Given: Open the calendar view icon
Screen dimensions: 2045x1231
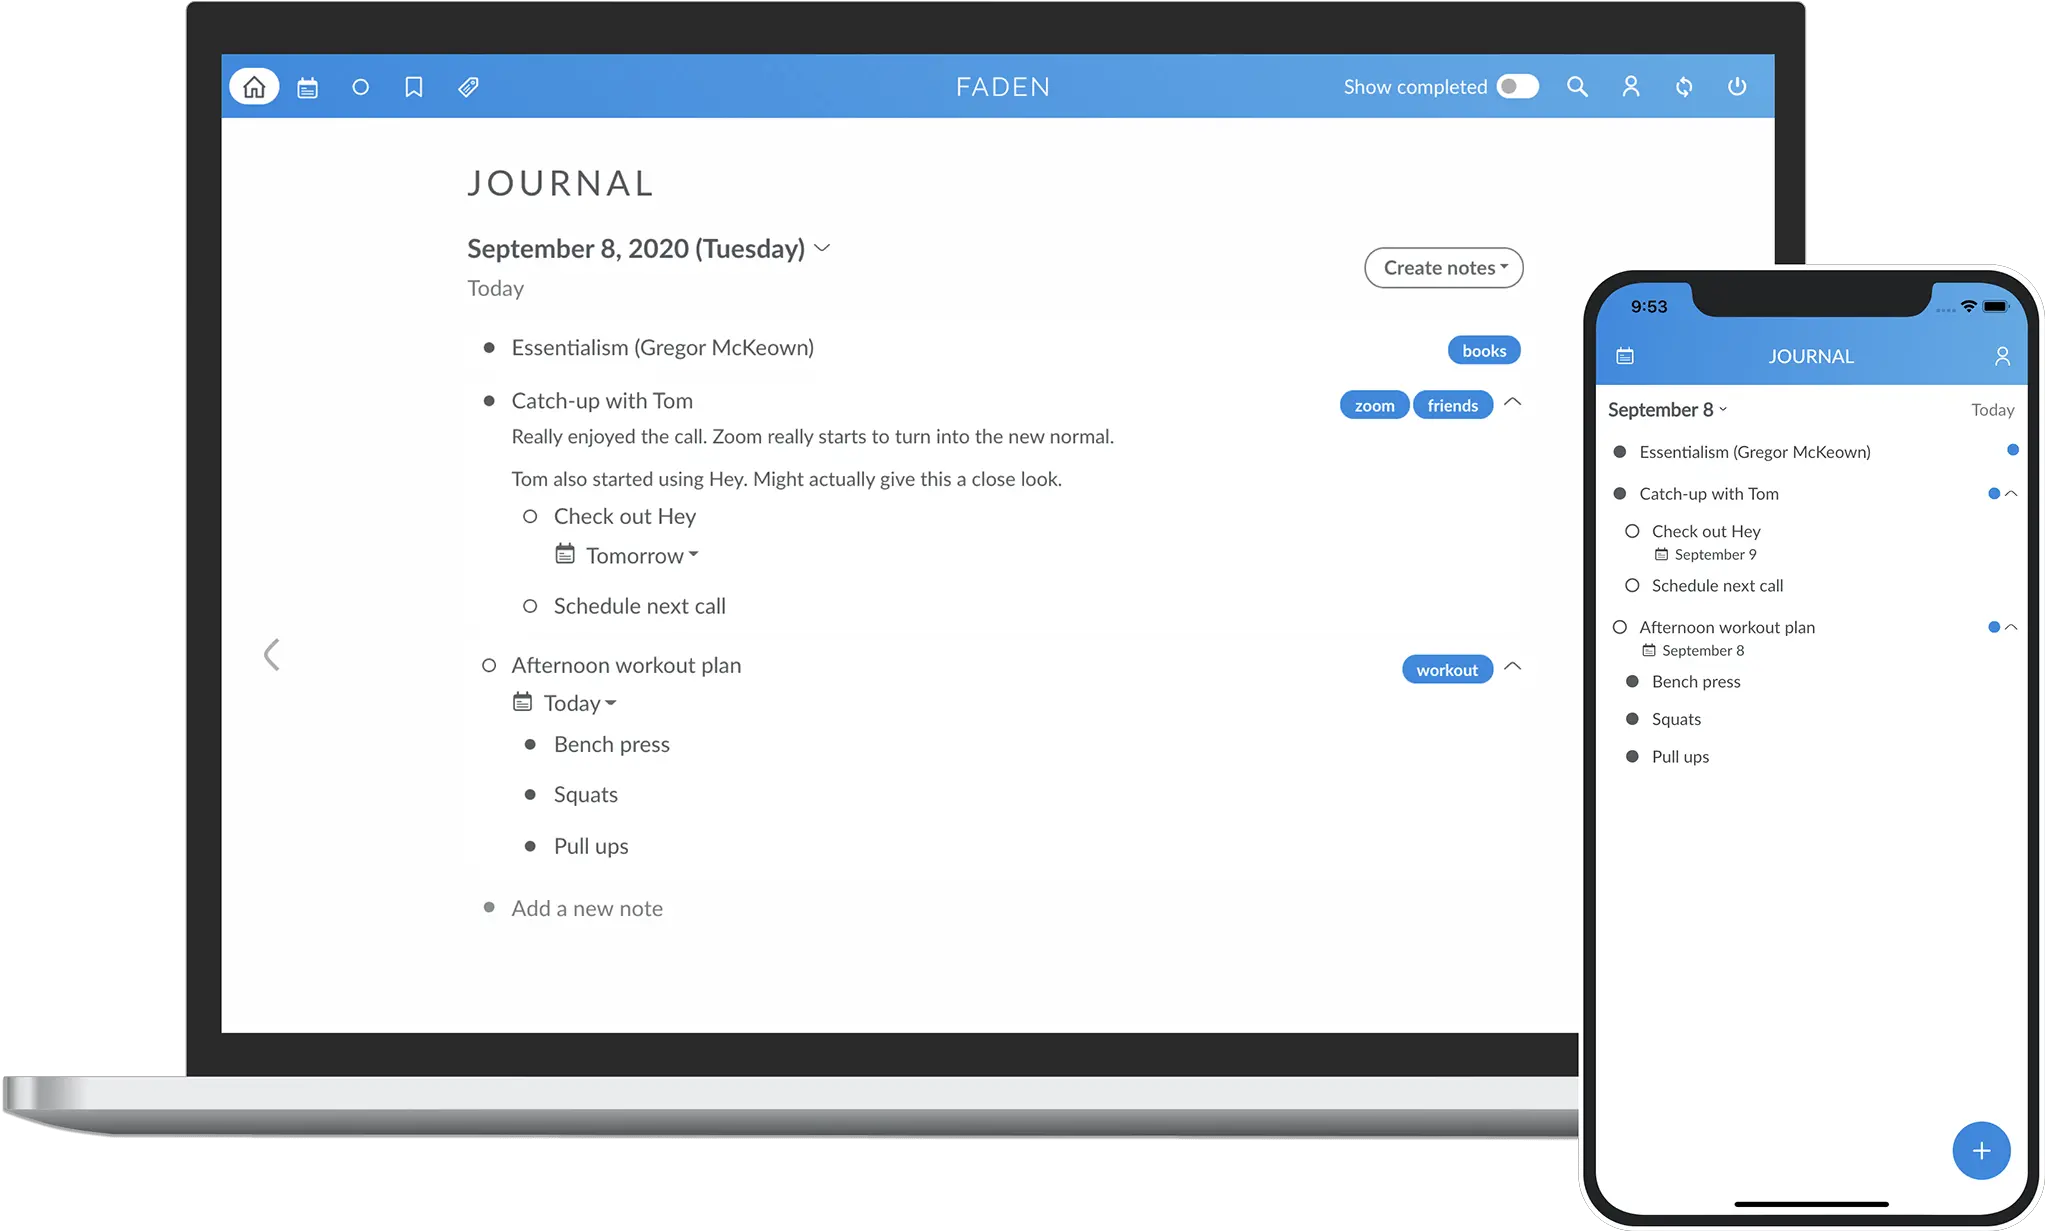Looking at the screenshot, I should [x=307, y=88].
